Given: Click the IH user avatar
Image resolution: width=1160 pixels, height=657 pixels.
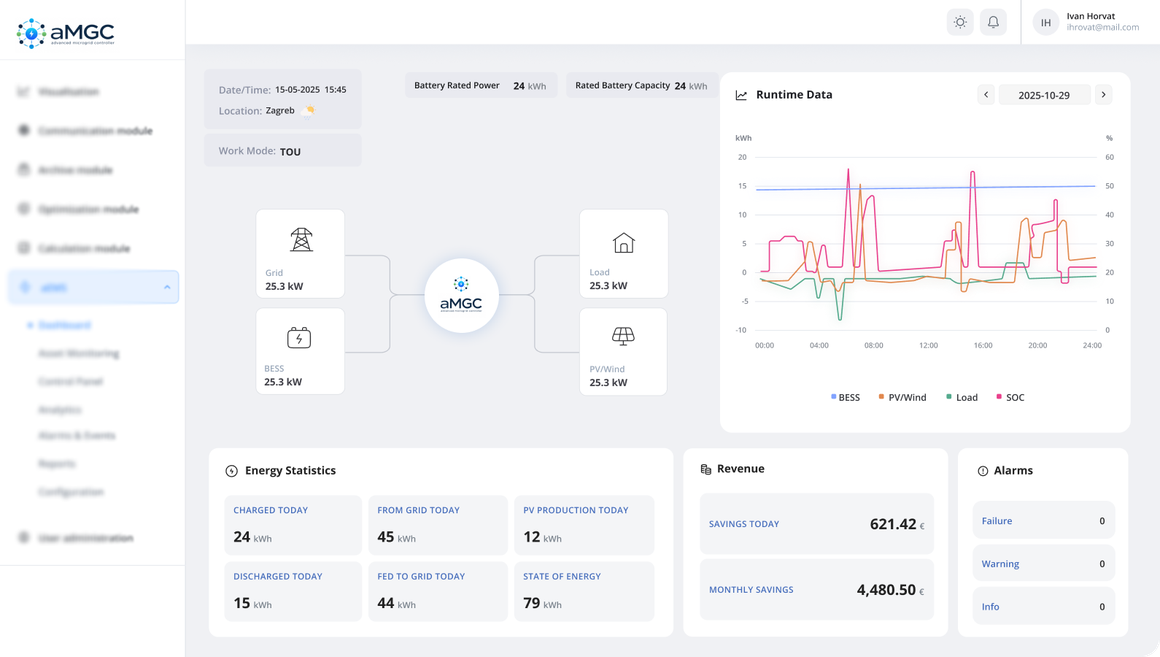Looking at the screenshot, I should [1045, 22].
